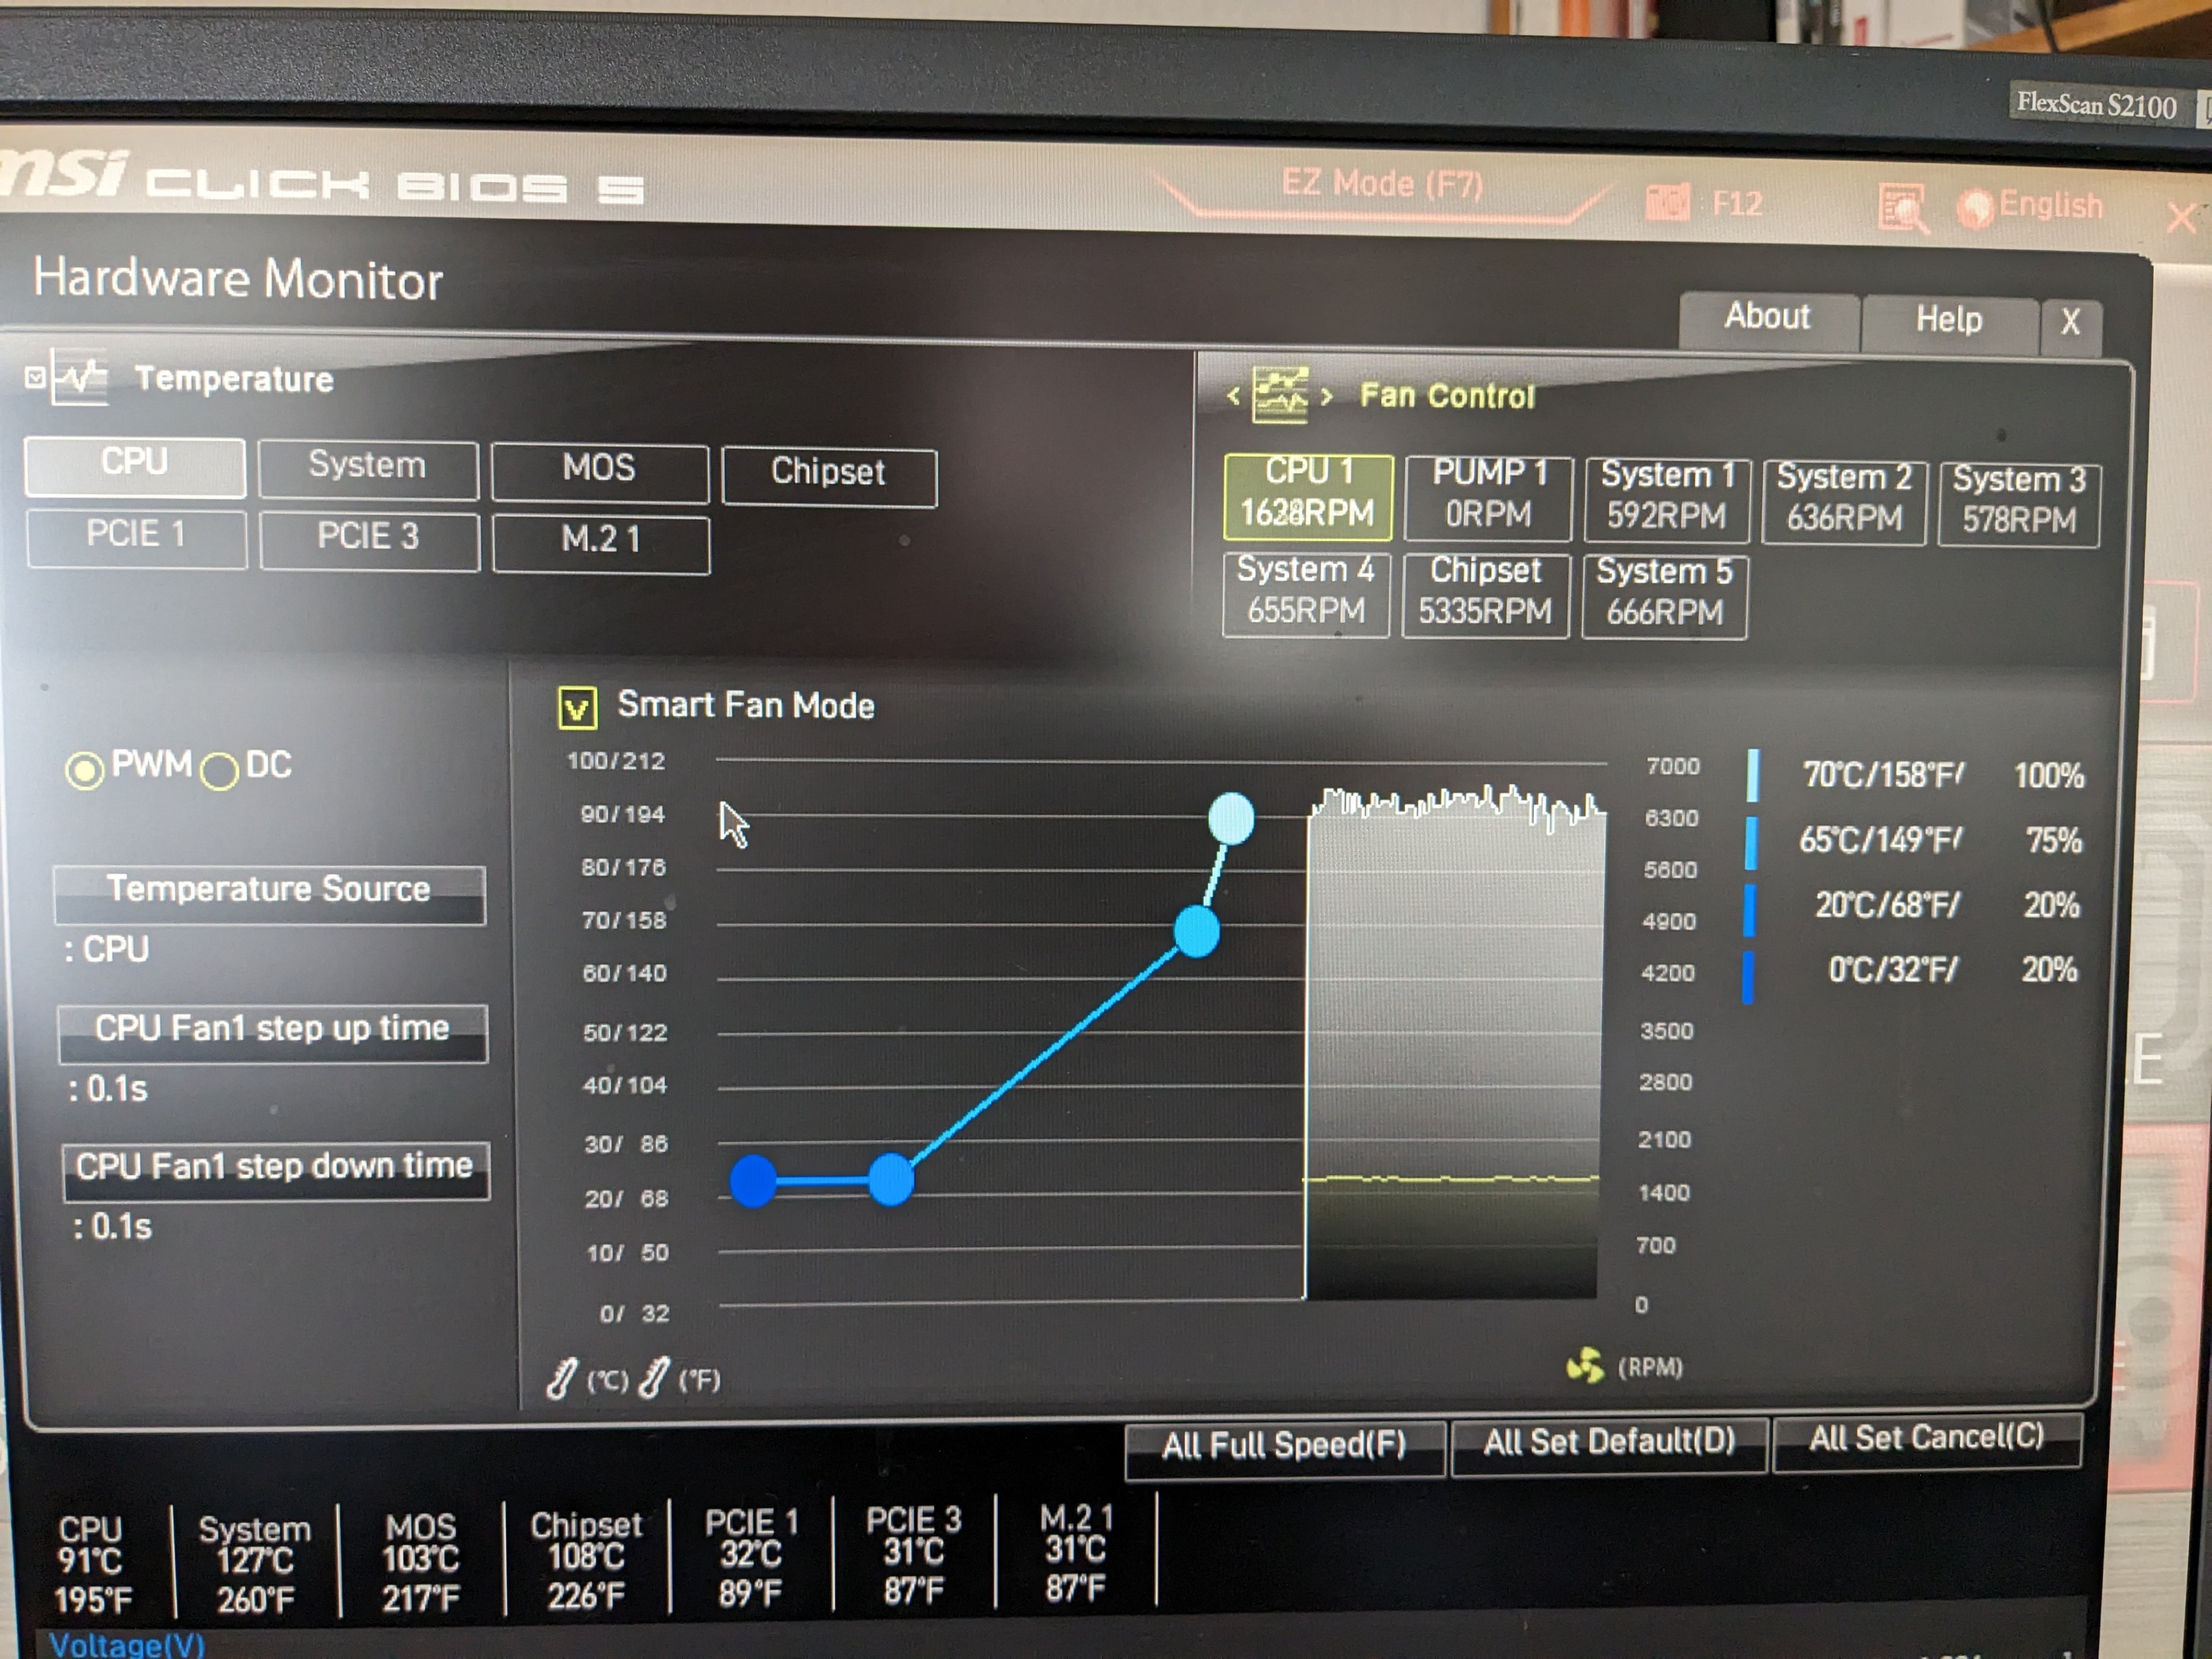Screen dimensions: 2212x1659
Task: Click the English language globe icon
Action: pyautogui.click(x=1976, y=208)
